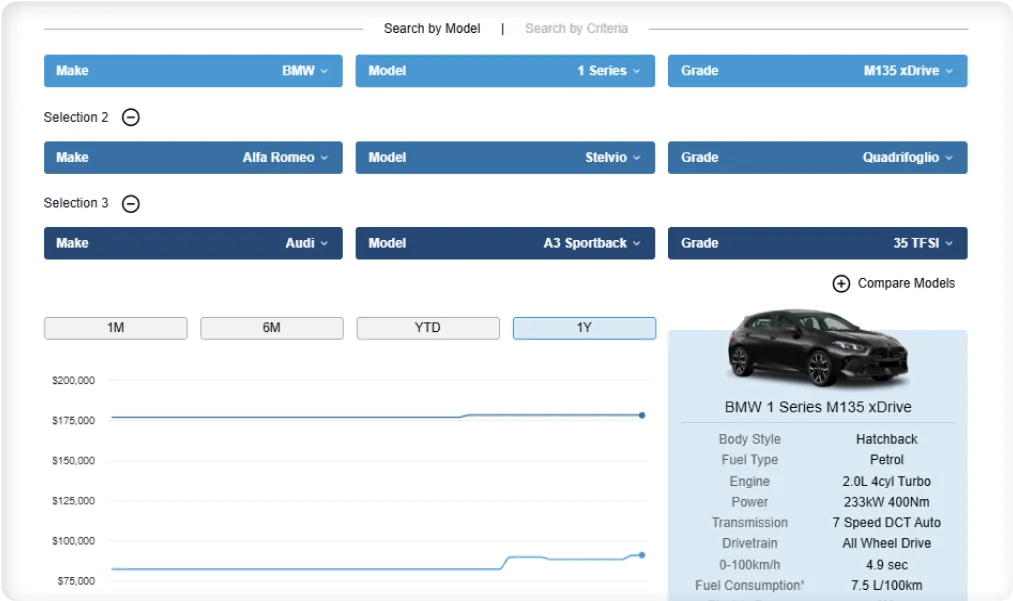The width and height of the screenshot is (1013, 601).
Task: Select the 6M time range
Action: (272, 328)
